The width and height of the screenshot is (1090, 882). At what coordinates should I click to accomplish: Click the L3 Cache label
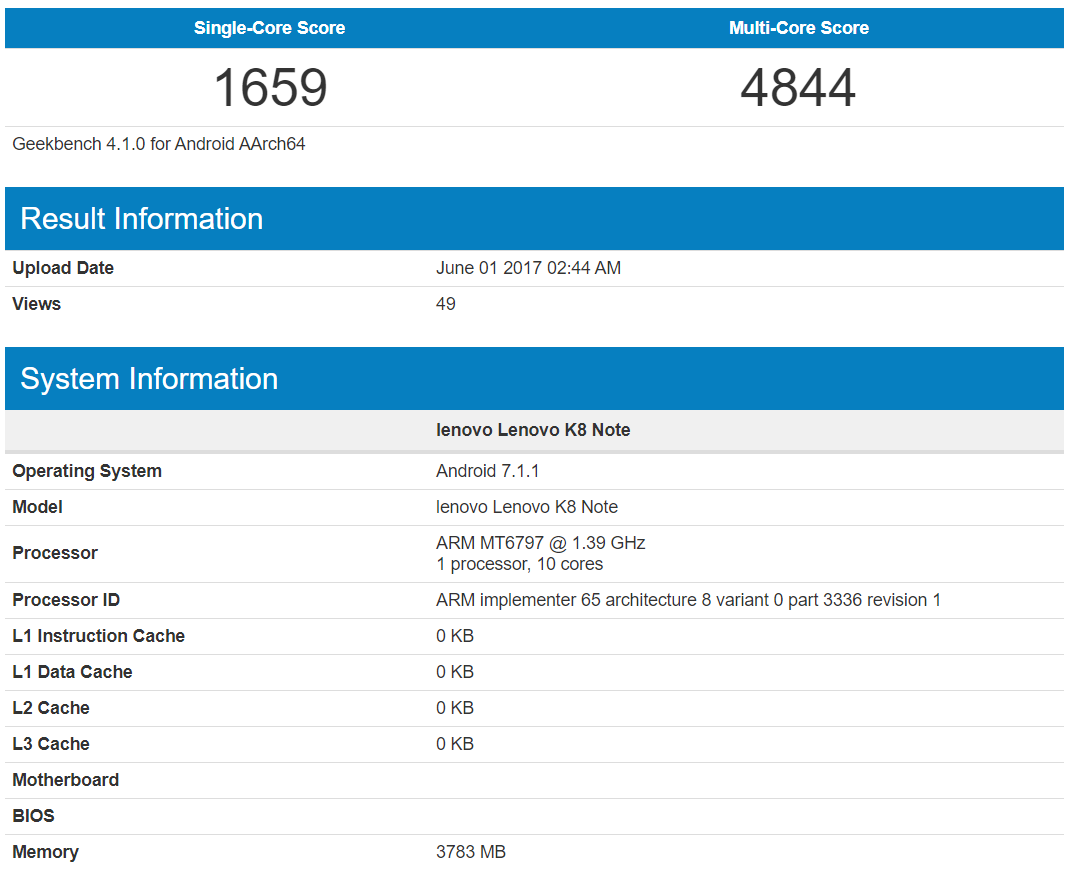click(51, 744)
